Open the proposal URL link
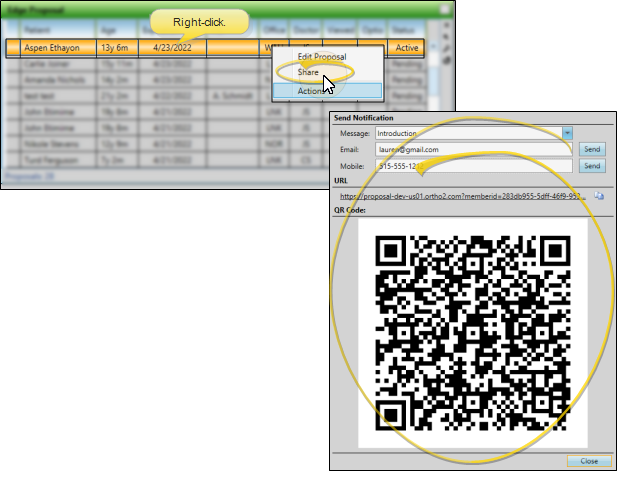Image resolution: width=628 pixels, height=482 pixels. (460, 197)
